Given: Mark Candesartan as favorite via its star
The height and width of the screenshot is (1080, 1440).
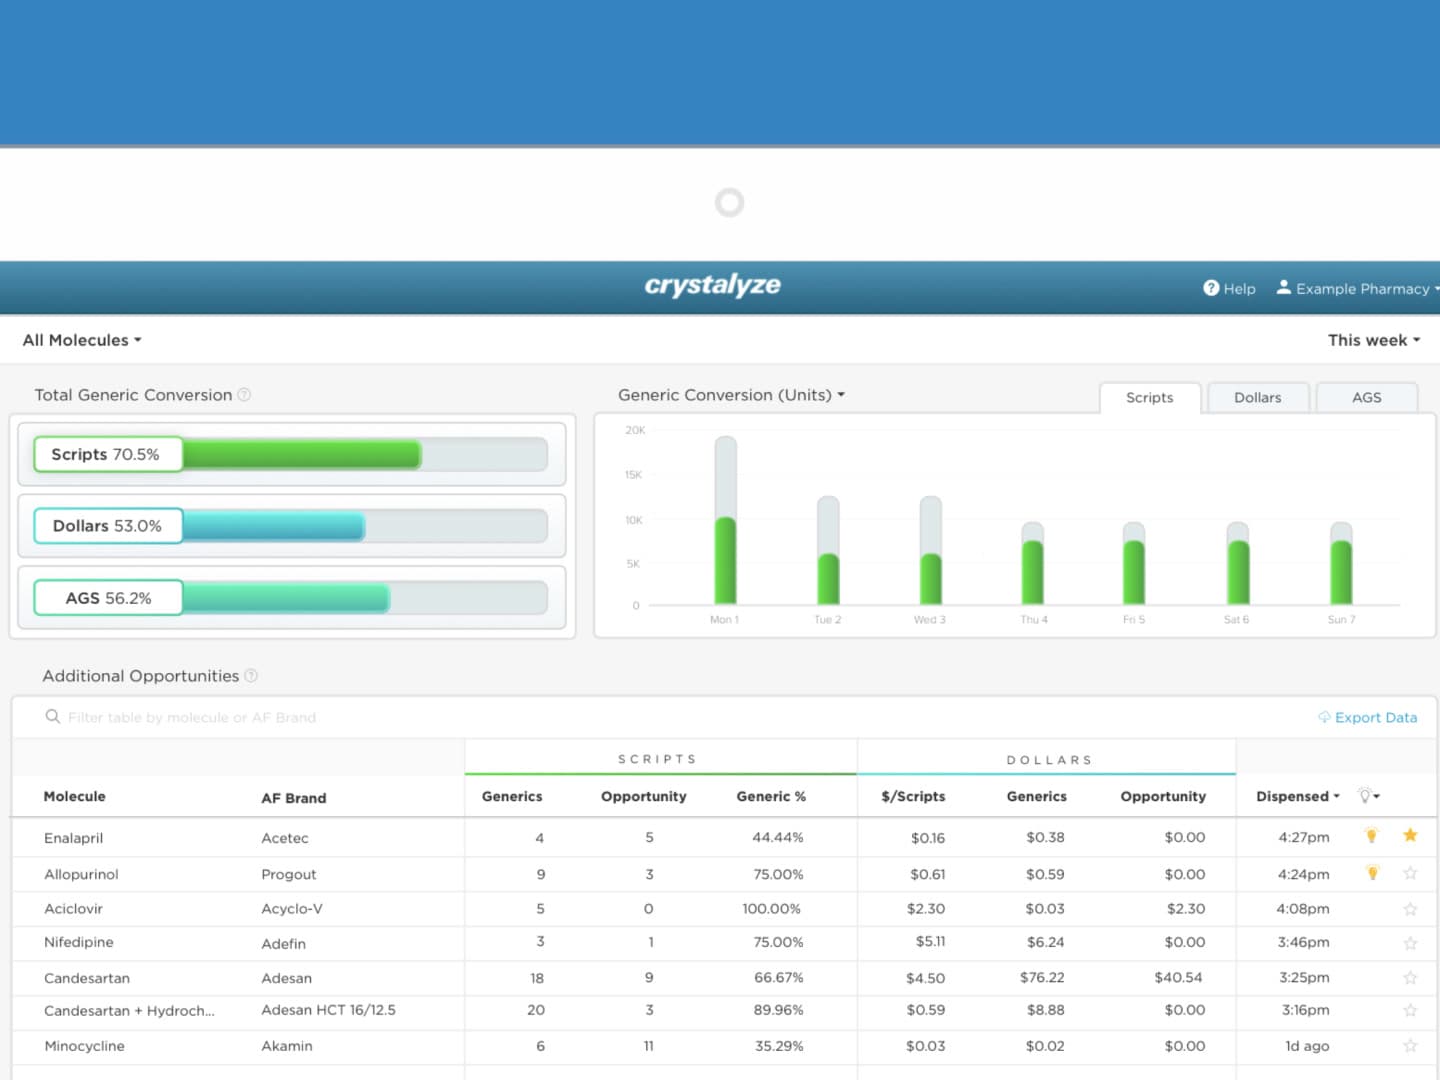Looking at the screenshot, I should (x=1410, y=977).
